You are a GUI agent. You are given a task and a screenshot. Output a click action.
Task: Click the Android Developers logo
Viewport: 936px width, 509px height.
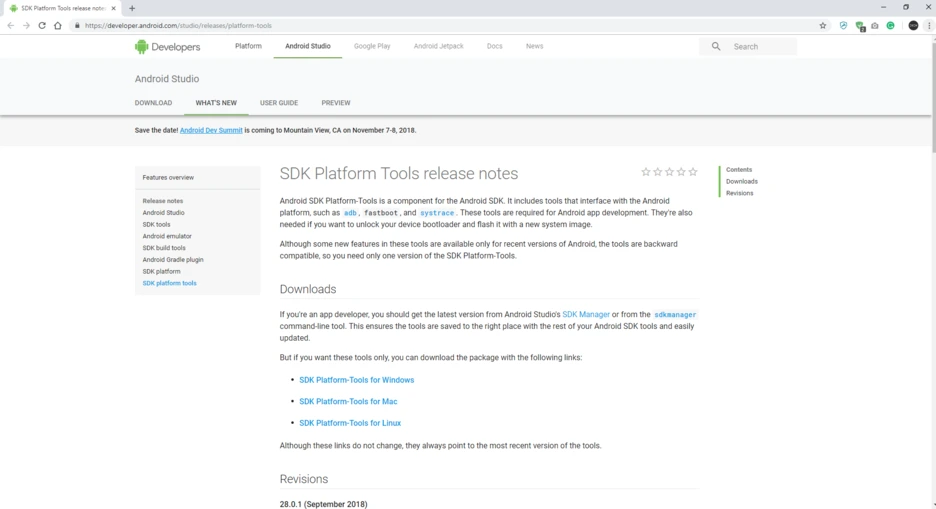point(167,46)
